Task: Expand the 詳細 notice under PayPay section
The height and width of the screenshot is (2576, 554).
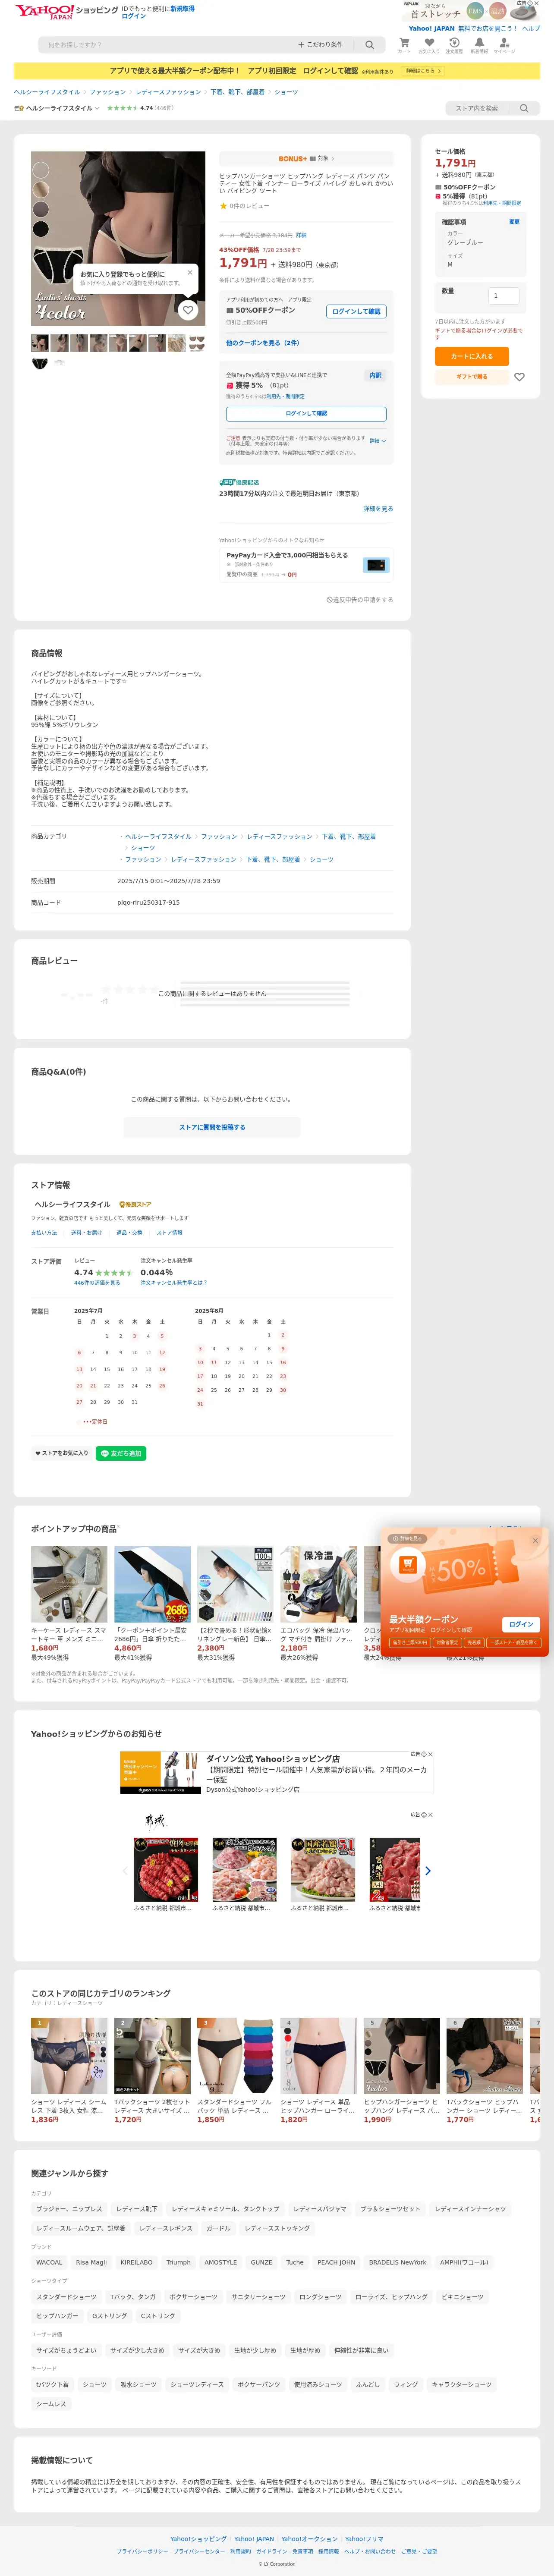Action: 378,440
